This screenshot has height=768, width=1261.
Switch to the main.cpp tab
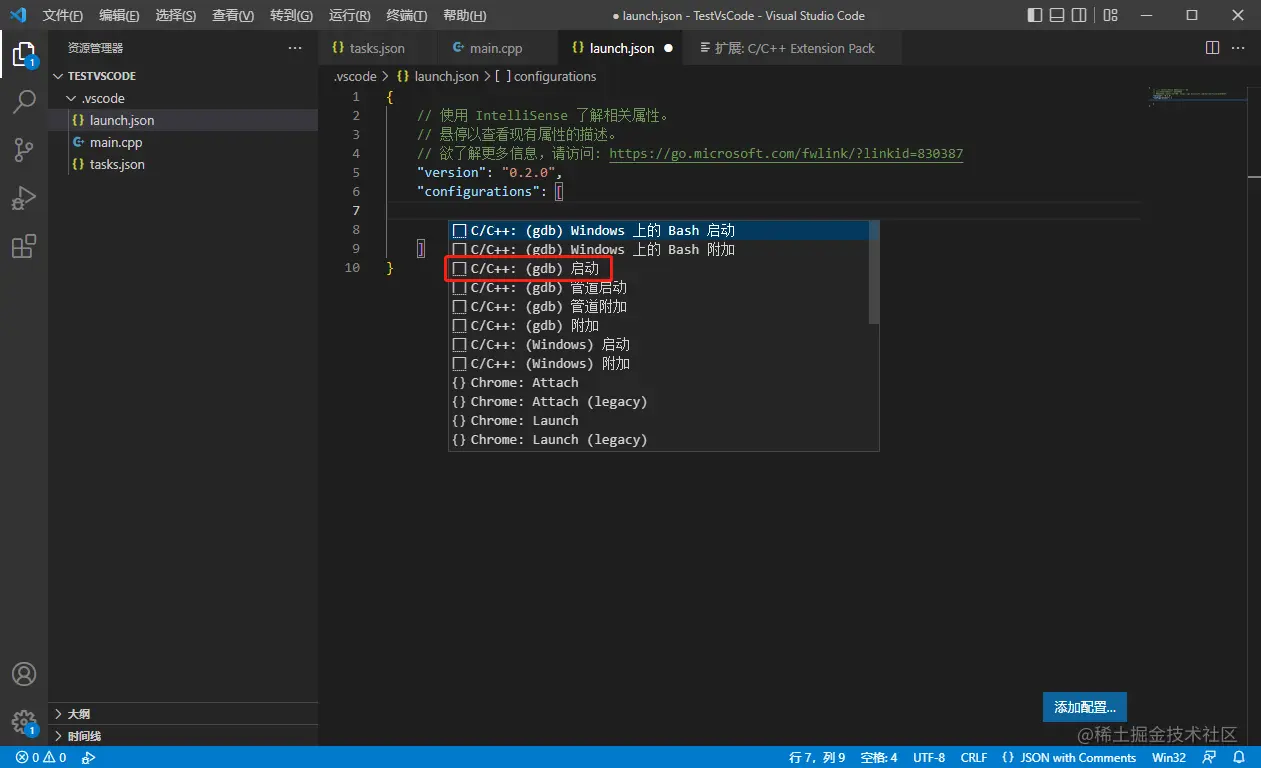497,47
